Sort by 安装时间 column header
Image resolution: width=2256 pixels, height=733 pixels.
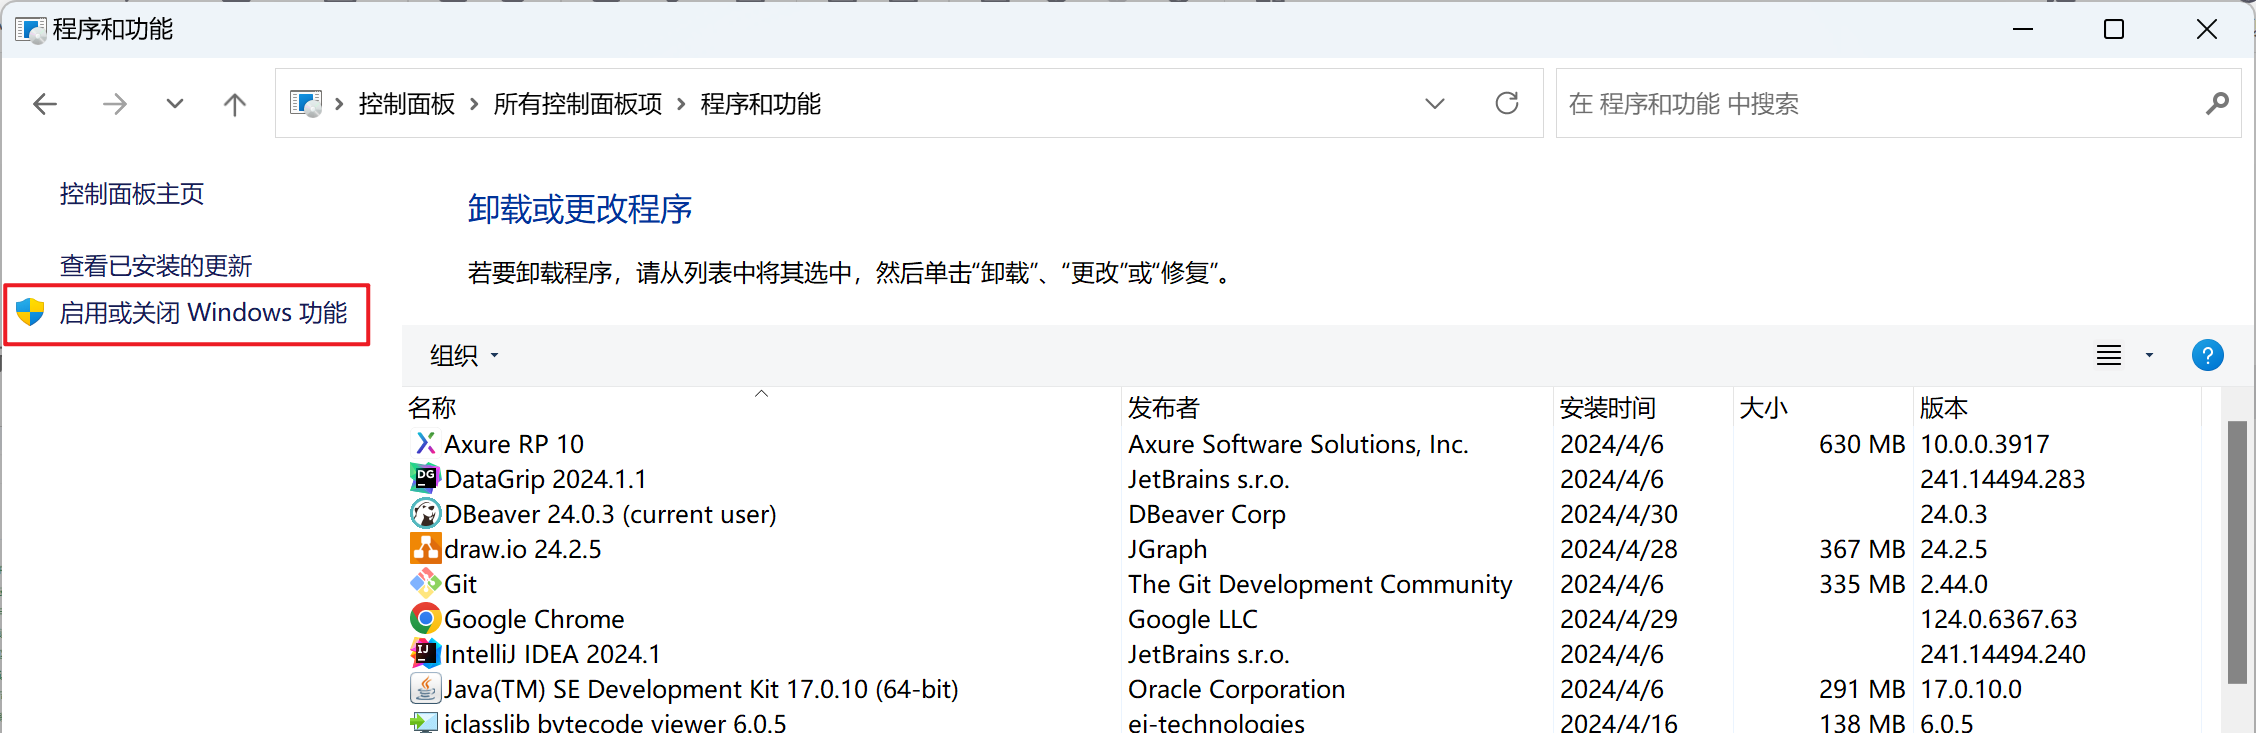pos(1643,407)
